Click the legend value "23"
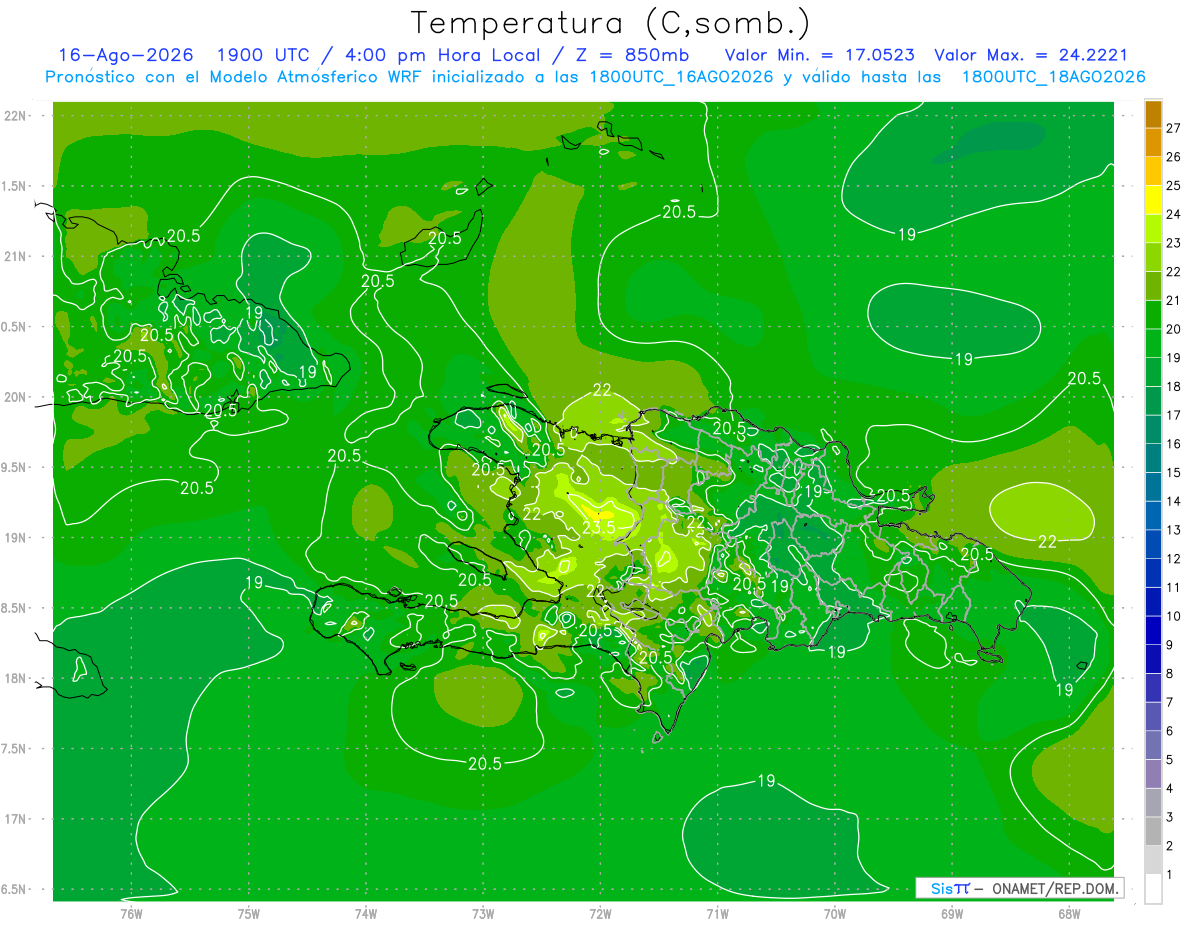The width and height of the screenshot is (1200, 927). click(x=1173, y=243)
